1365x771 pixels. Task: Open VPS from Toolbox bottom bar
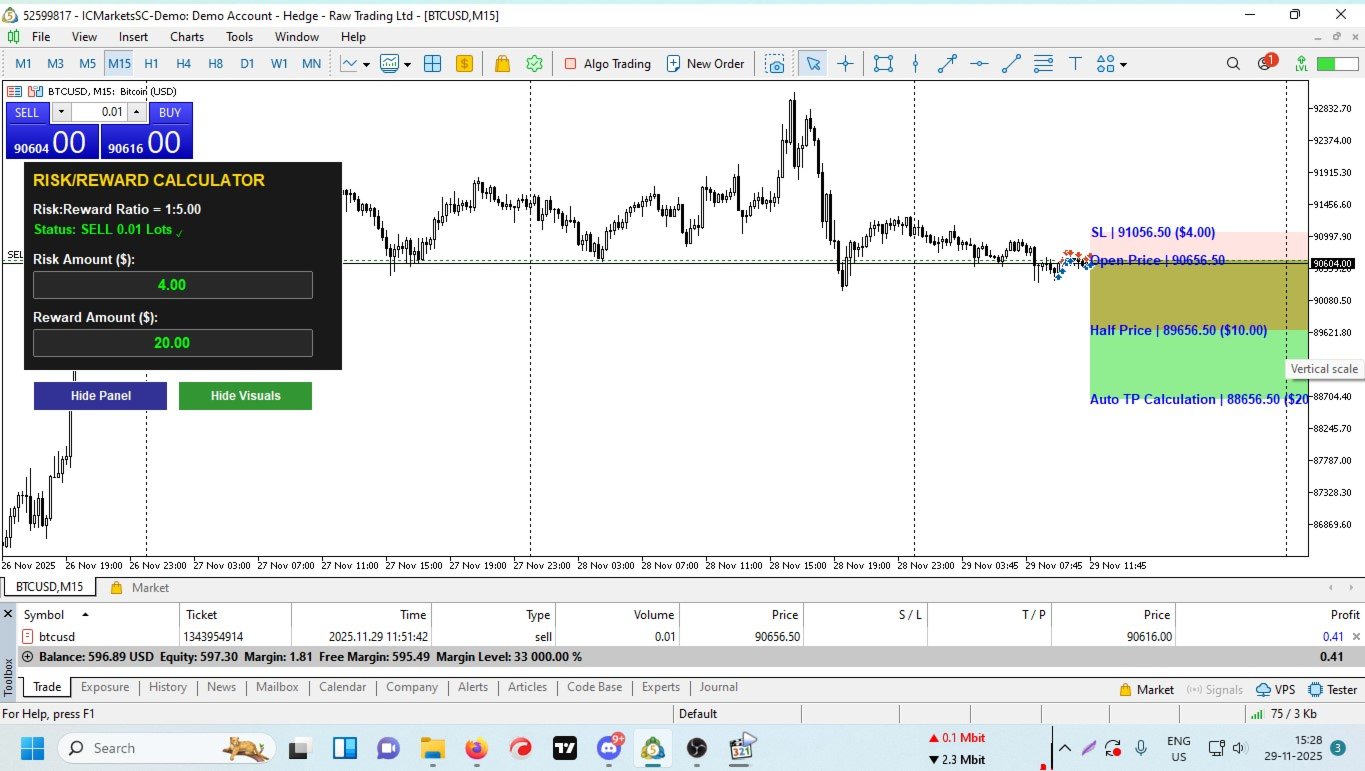(x=1276, y=690)
